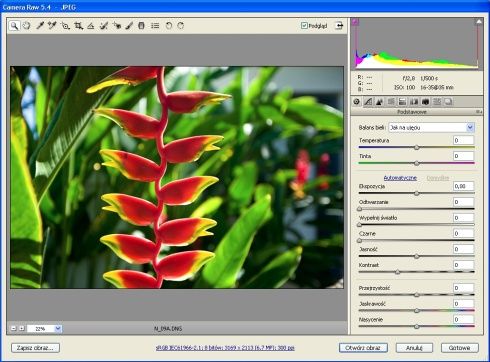
Task: Click the Ekspozycja slider handle
Action: point(416,193)
